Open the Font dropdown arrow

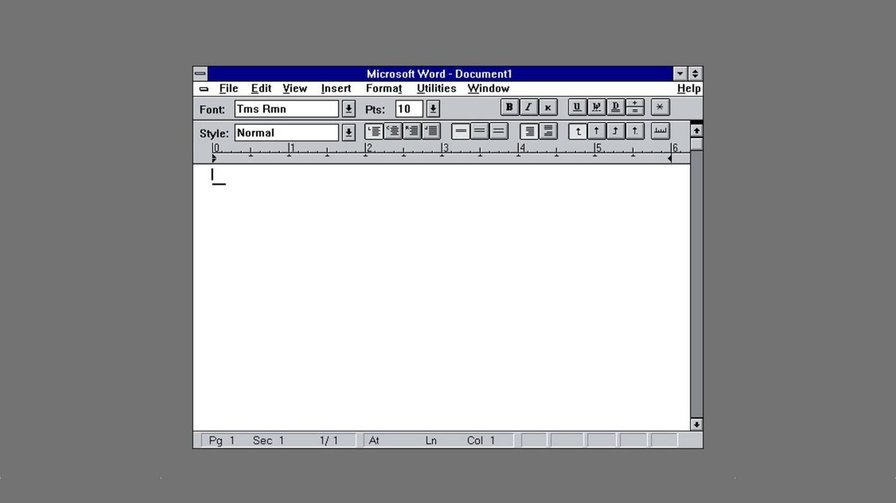coord(348,109)
